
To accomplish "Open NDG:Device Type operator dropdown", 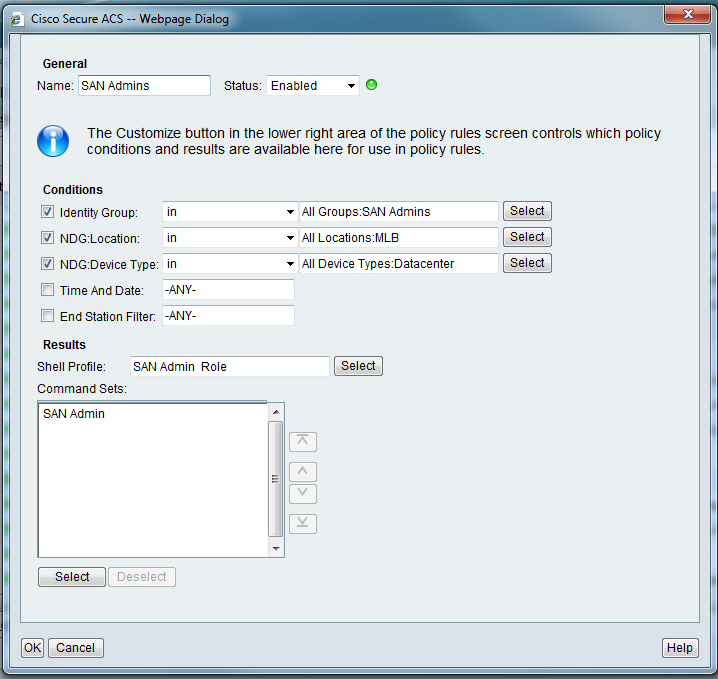I will [230, 264].
